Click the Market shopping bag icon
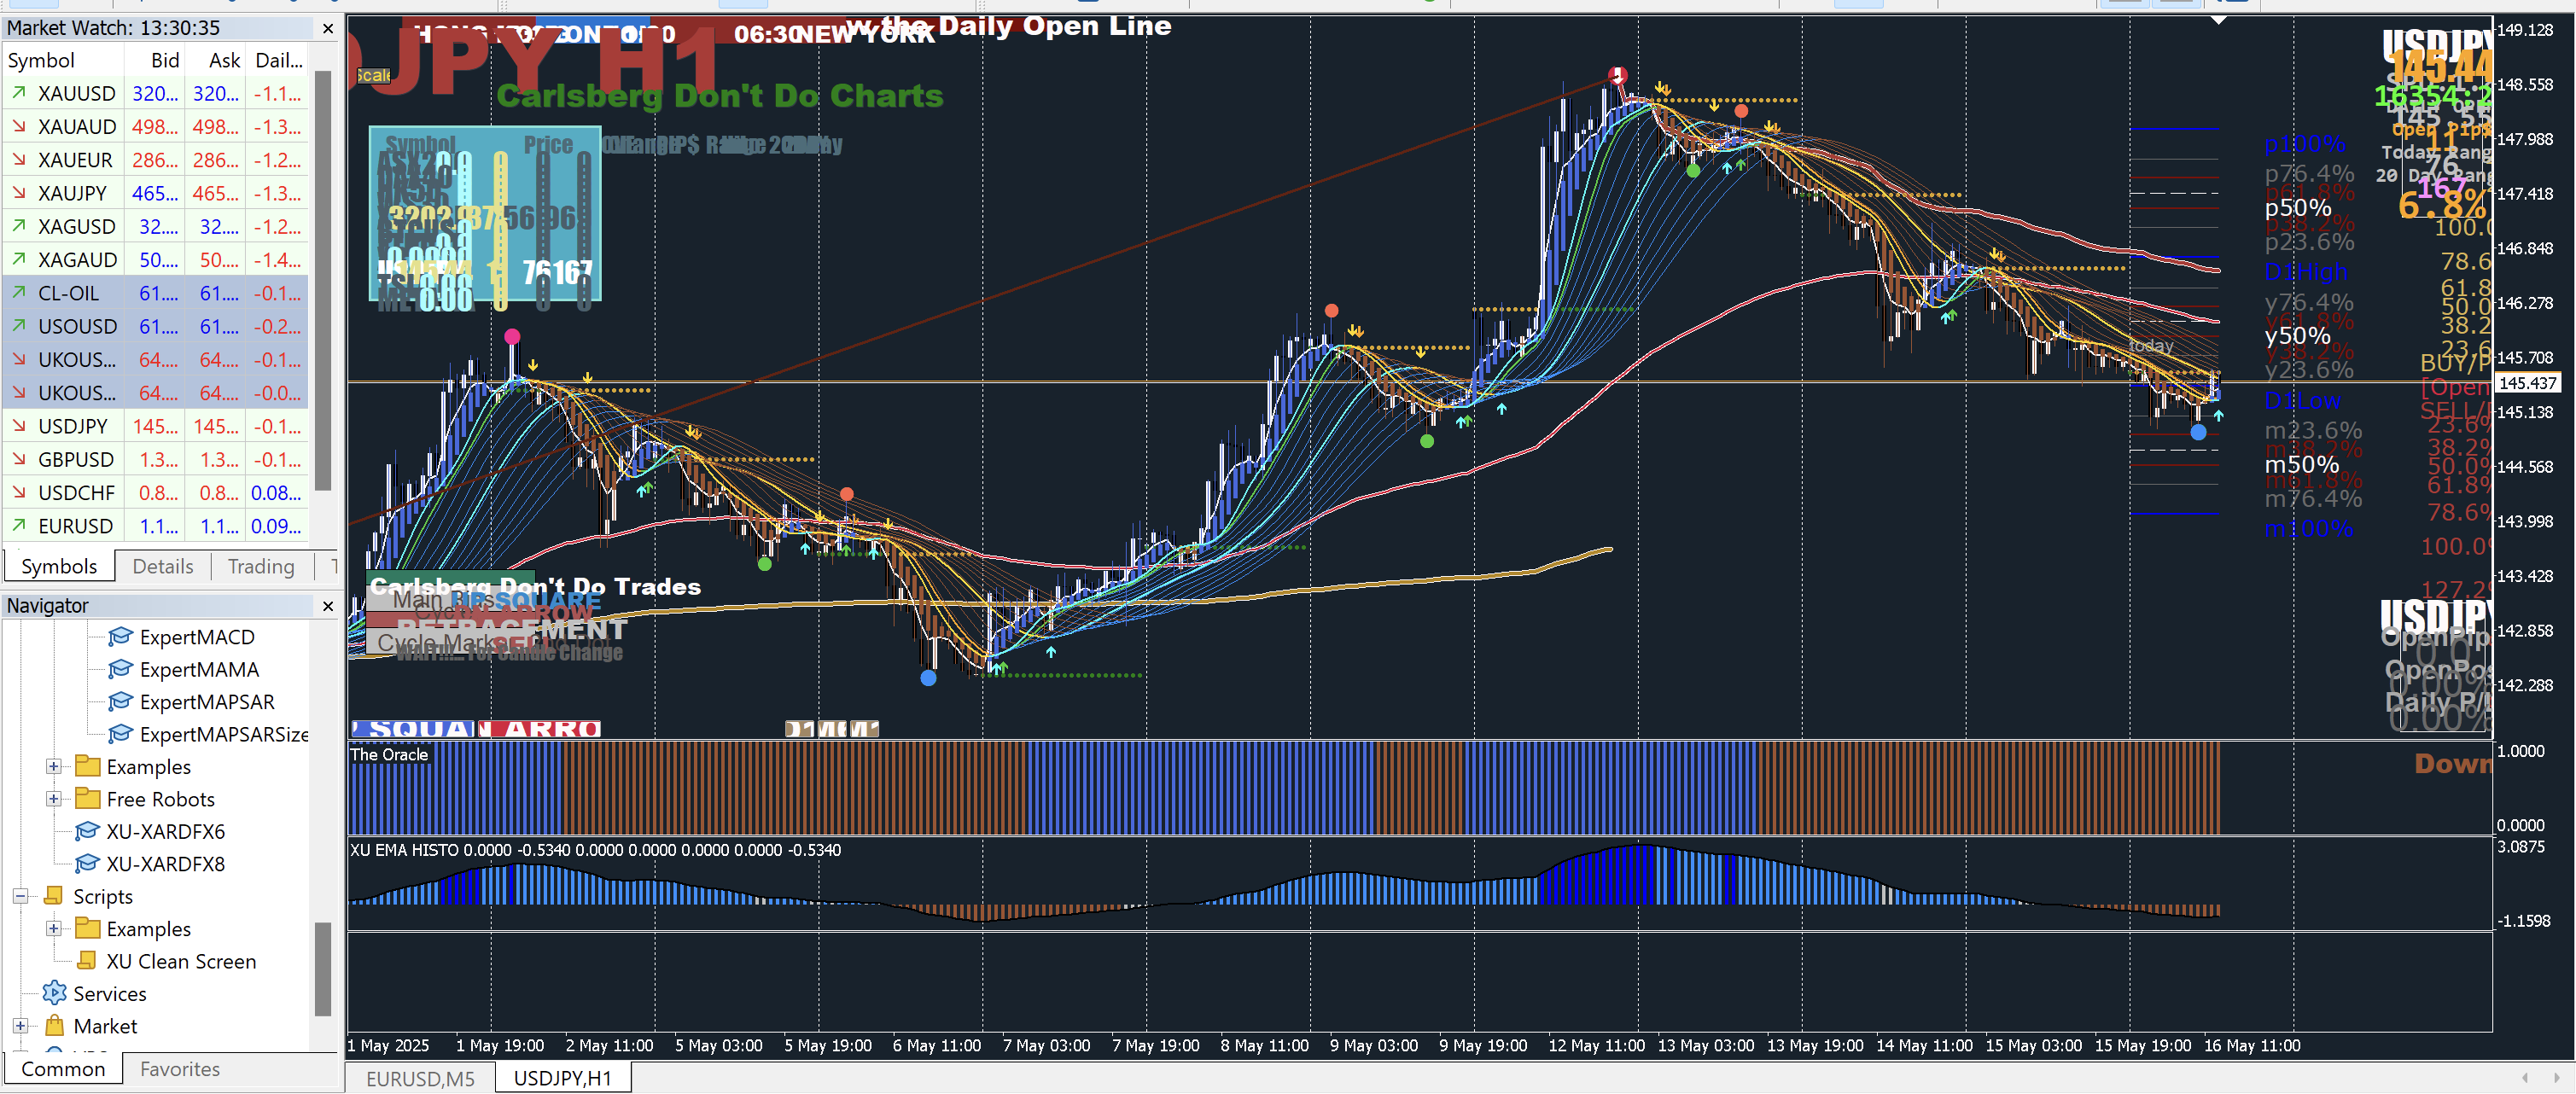The width and height of the screenshot is (2576, 1094). tap(54, 1026)
